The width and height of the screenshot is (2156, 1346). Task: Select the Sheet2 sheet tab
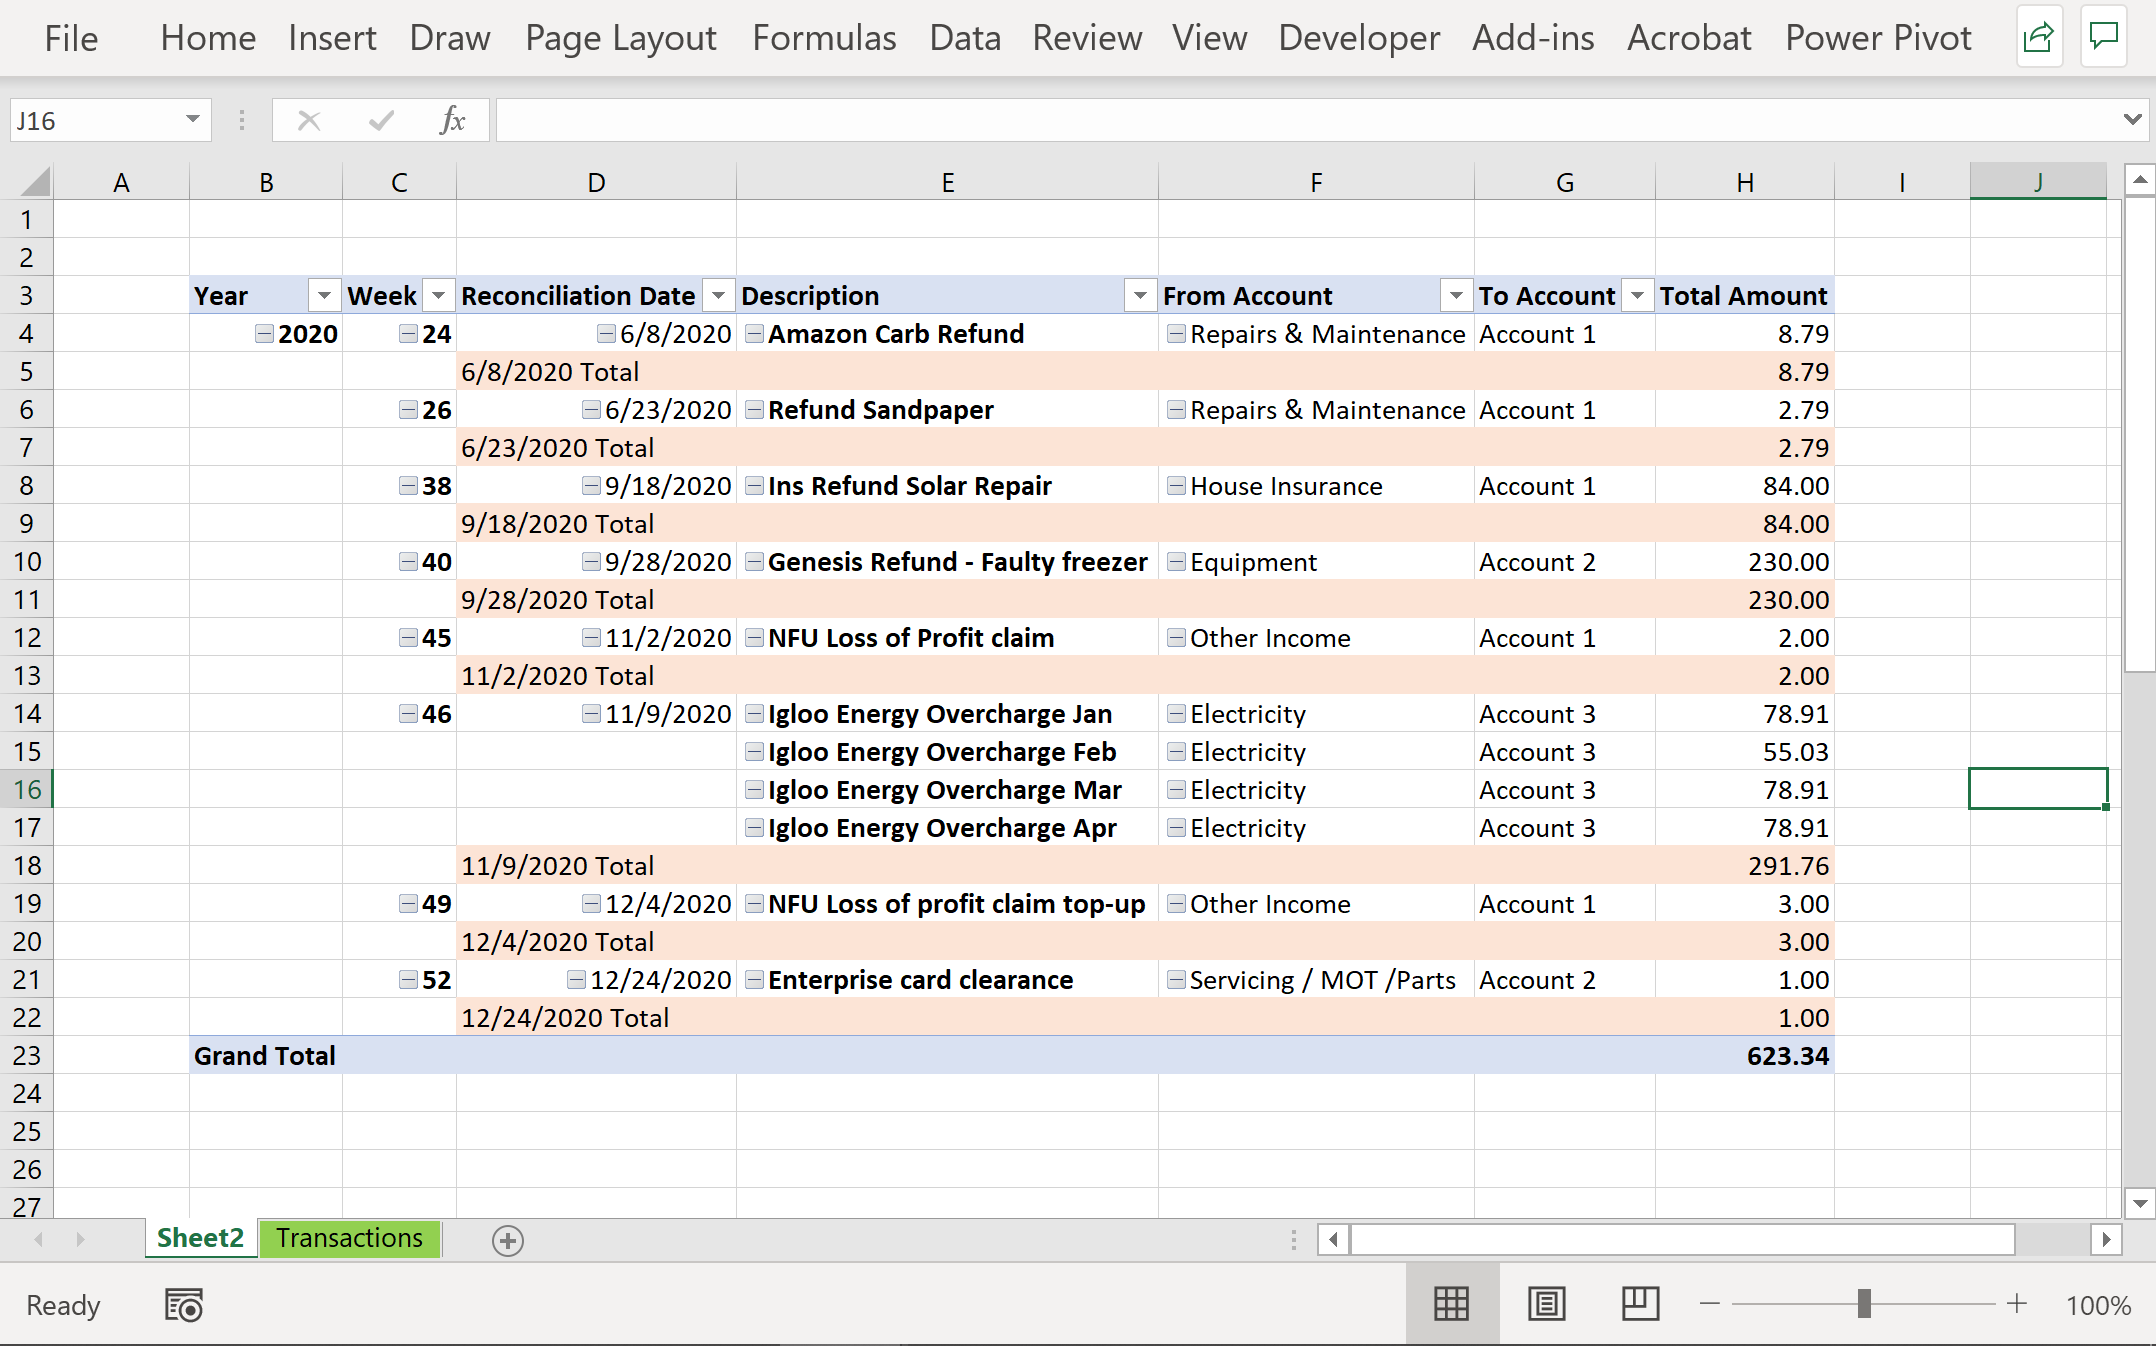click(200, 1238)
